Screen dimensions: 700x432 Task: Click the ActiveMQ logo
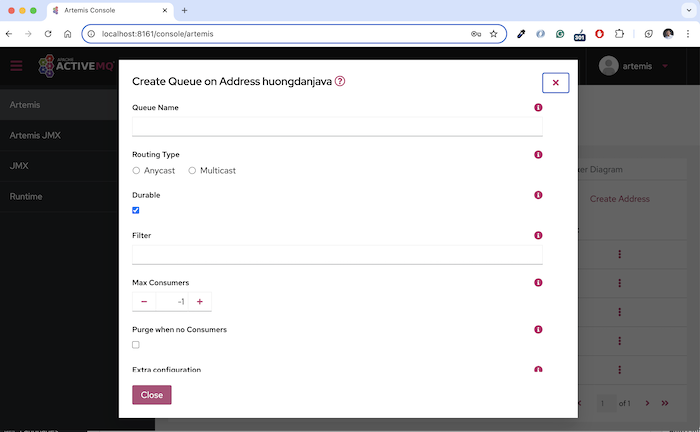pos(76,66)
